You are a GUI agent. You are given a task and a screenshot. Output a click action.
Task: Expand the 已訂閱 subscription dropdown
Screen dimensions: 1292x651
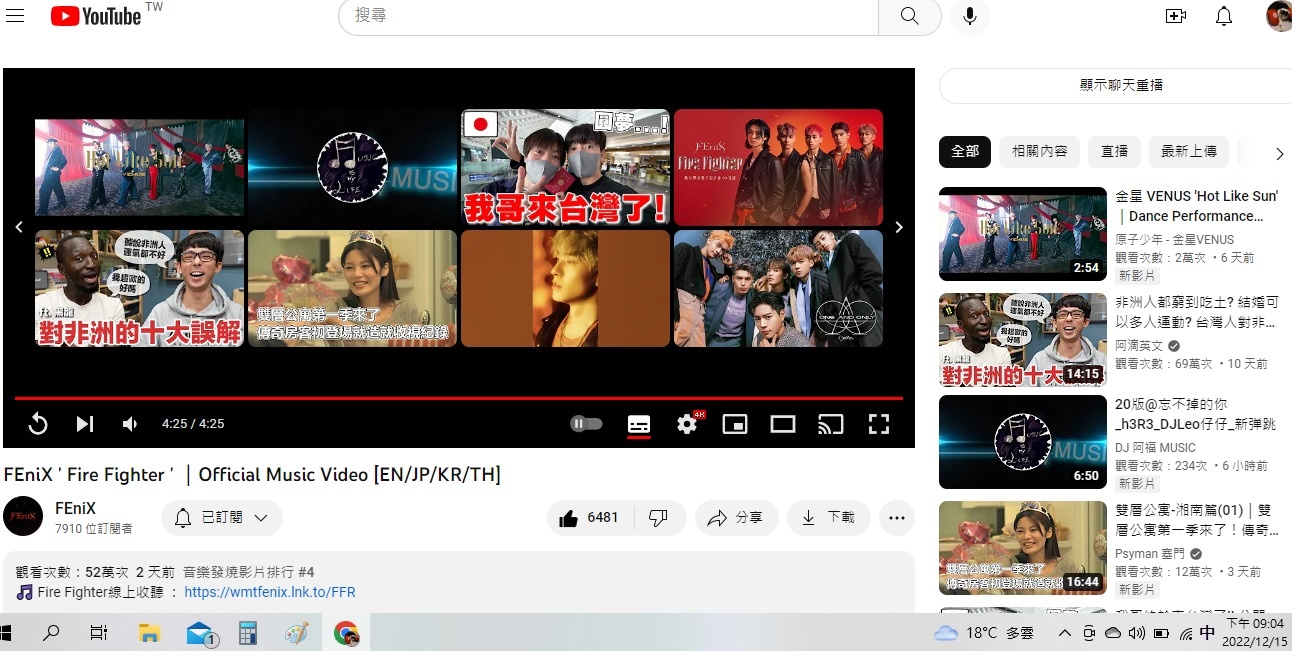tap(221, 518)
